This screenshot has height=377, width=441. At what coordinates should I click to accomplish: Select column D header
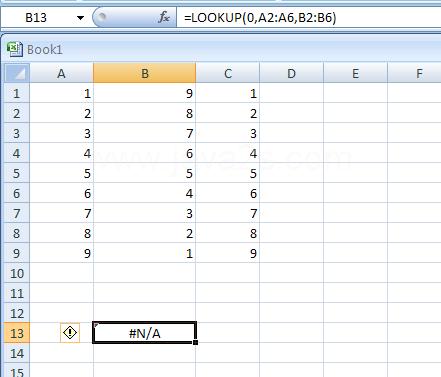click(291, 73)
